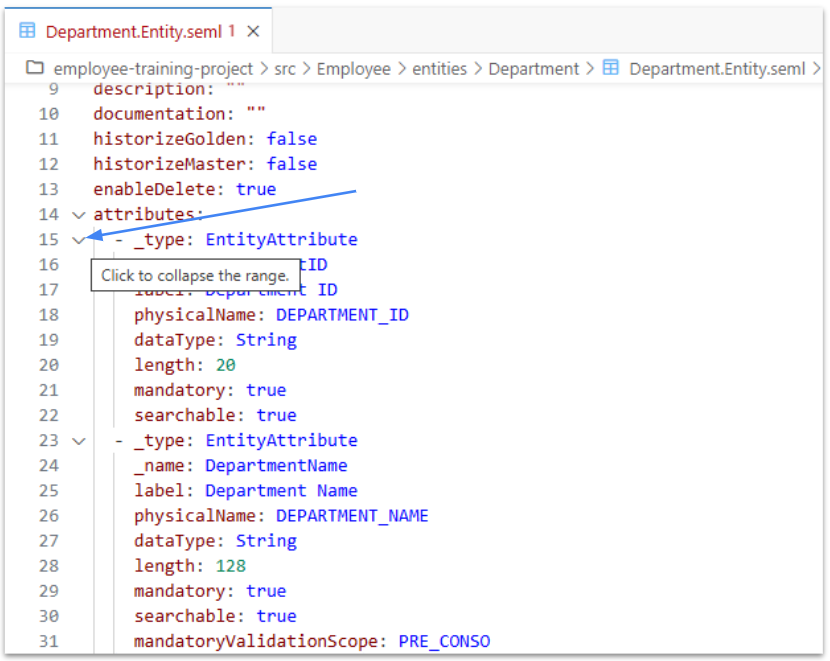Click the src breadcrumb segment
The height and width of the screenshot is (661, 830).
(x=285, y=68)
